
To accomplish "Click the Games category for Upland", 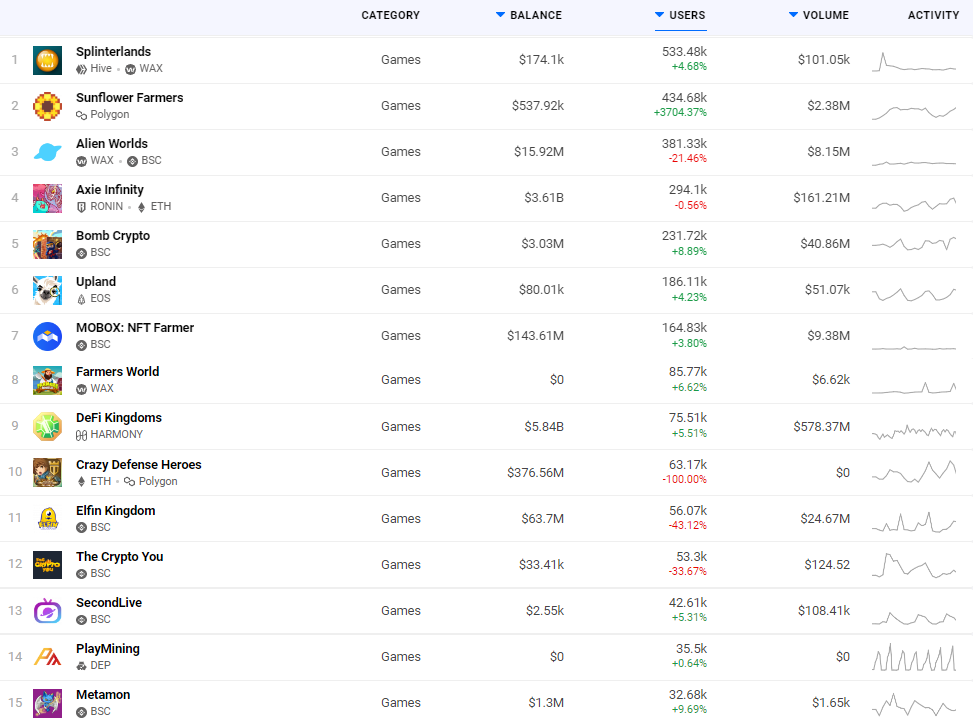I will (x=401, y=290).
